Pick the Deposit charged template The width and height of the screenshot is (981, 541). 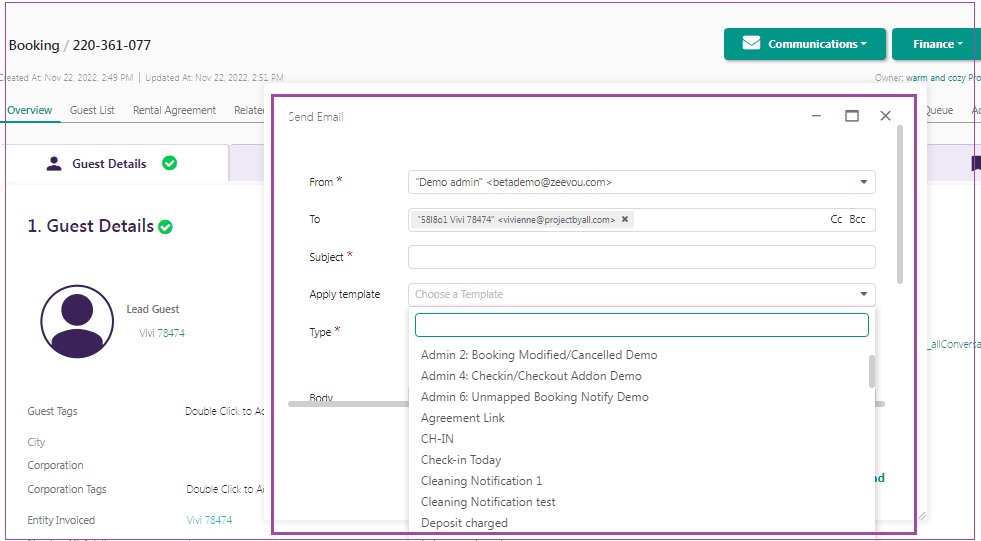tap(464, 523)
